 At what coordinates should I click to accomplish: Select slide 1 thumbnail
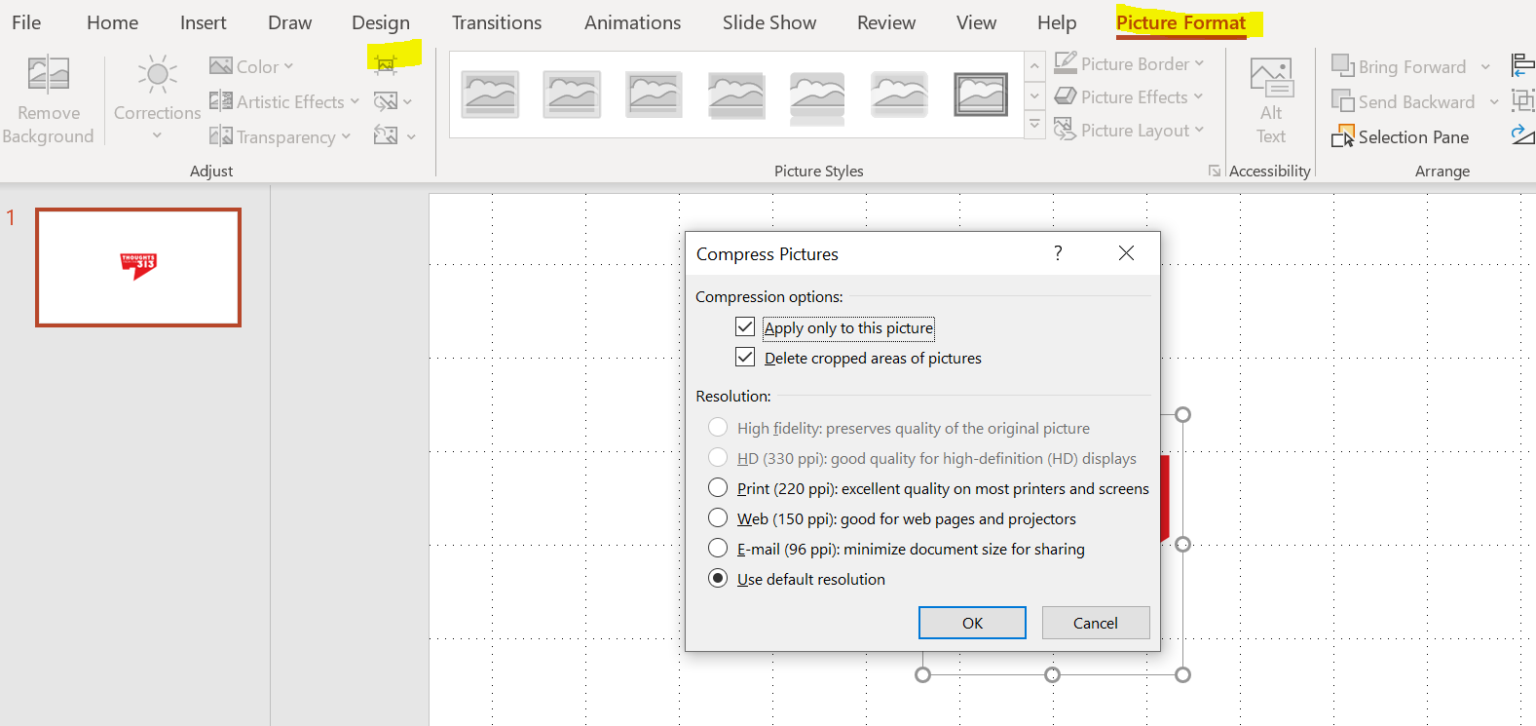coord(138,267)
